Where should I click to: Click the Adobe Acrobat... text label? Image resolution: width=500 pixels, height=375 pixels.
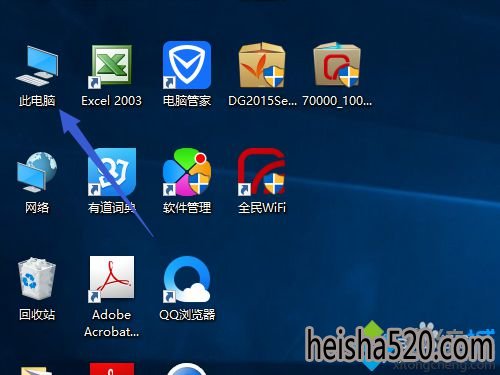111,323
